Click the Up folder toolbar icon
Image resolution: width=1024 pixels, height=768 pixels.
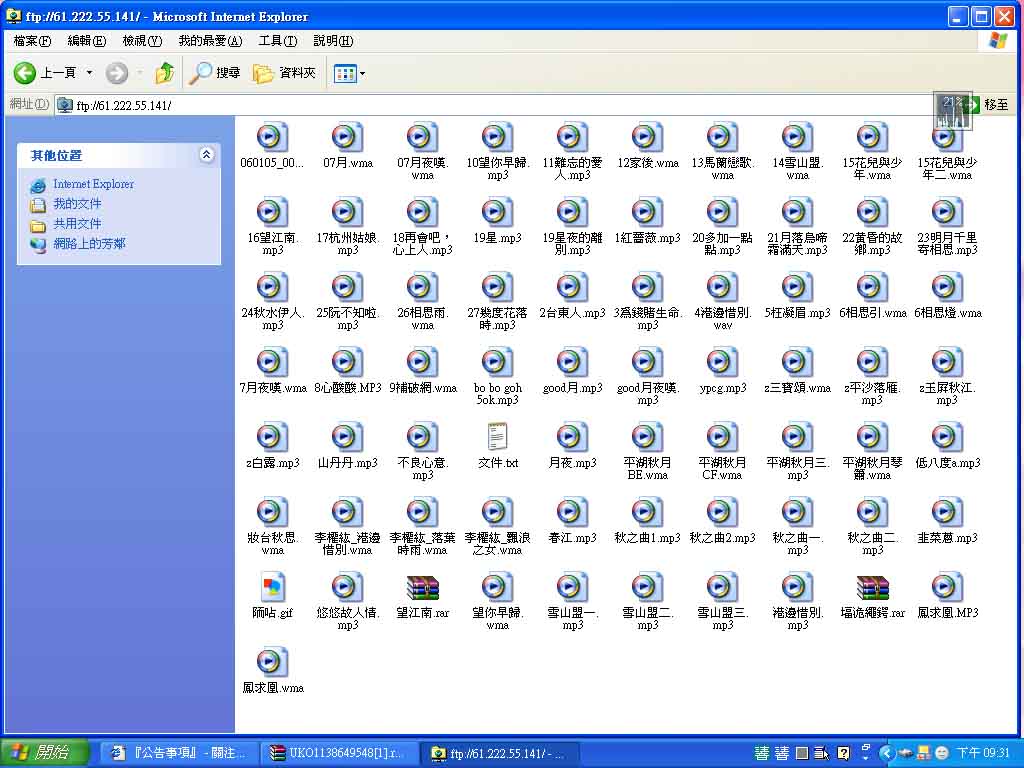coord(165,73)
